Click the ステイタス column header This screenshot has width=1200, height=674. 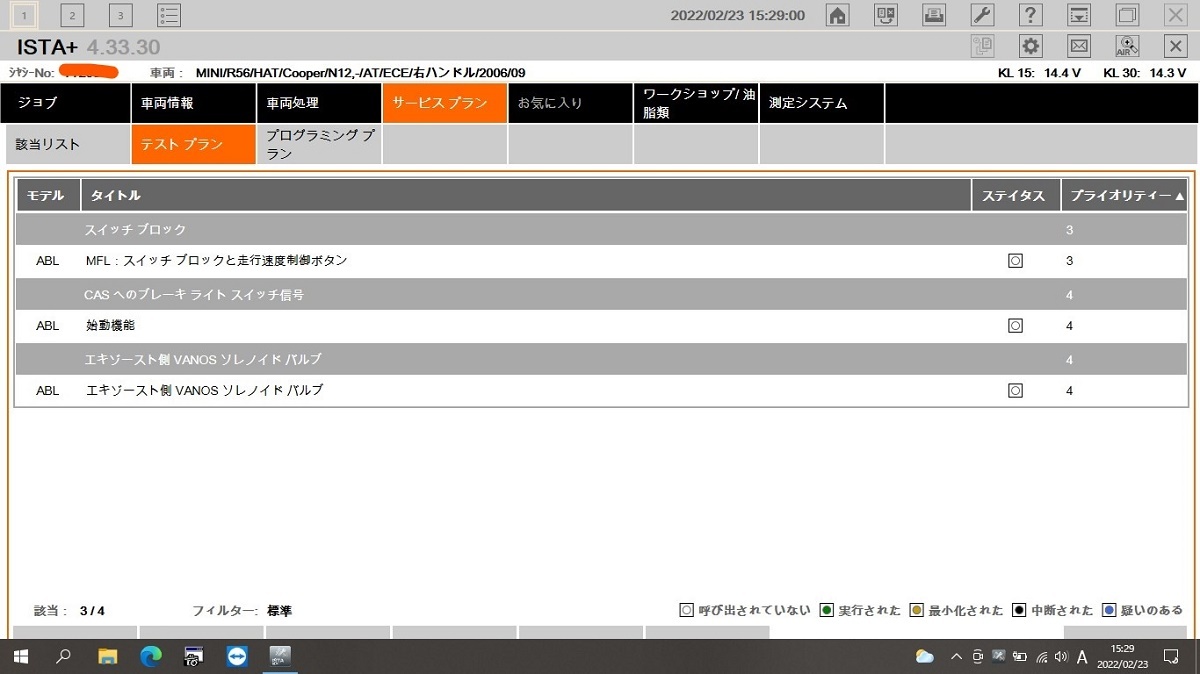point(1015,196)
